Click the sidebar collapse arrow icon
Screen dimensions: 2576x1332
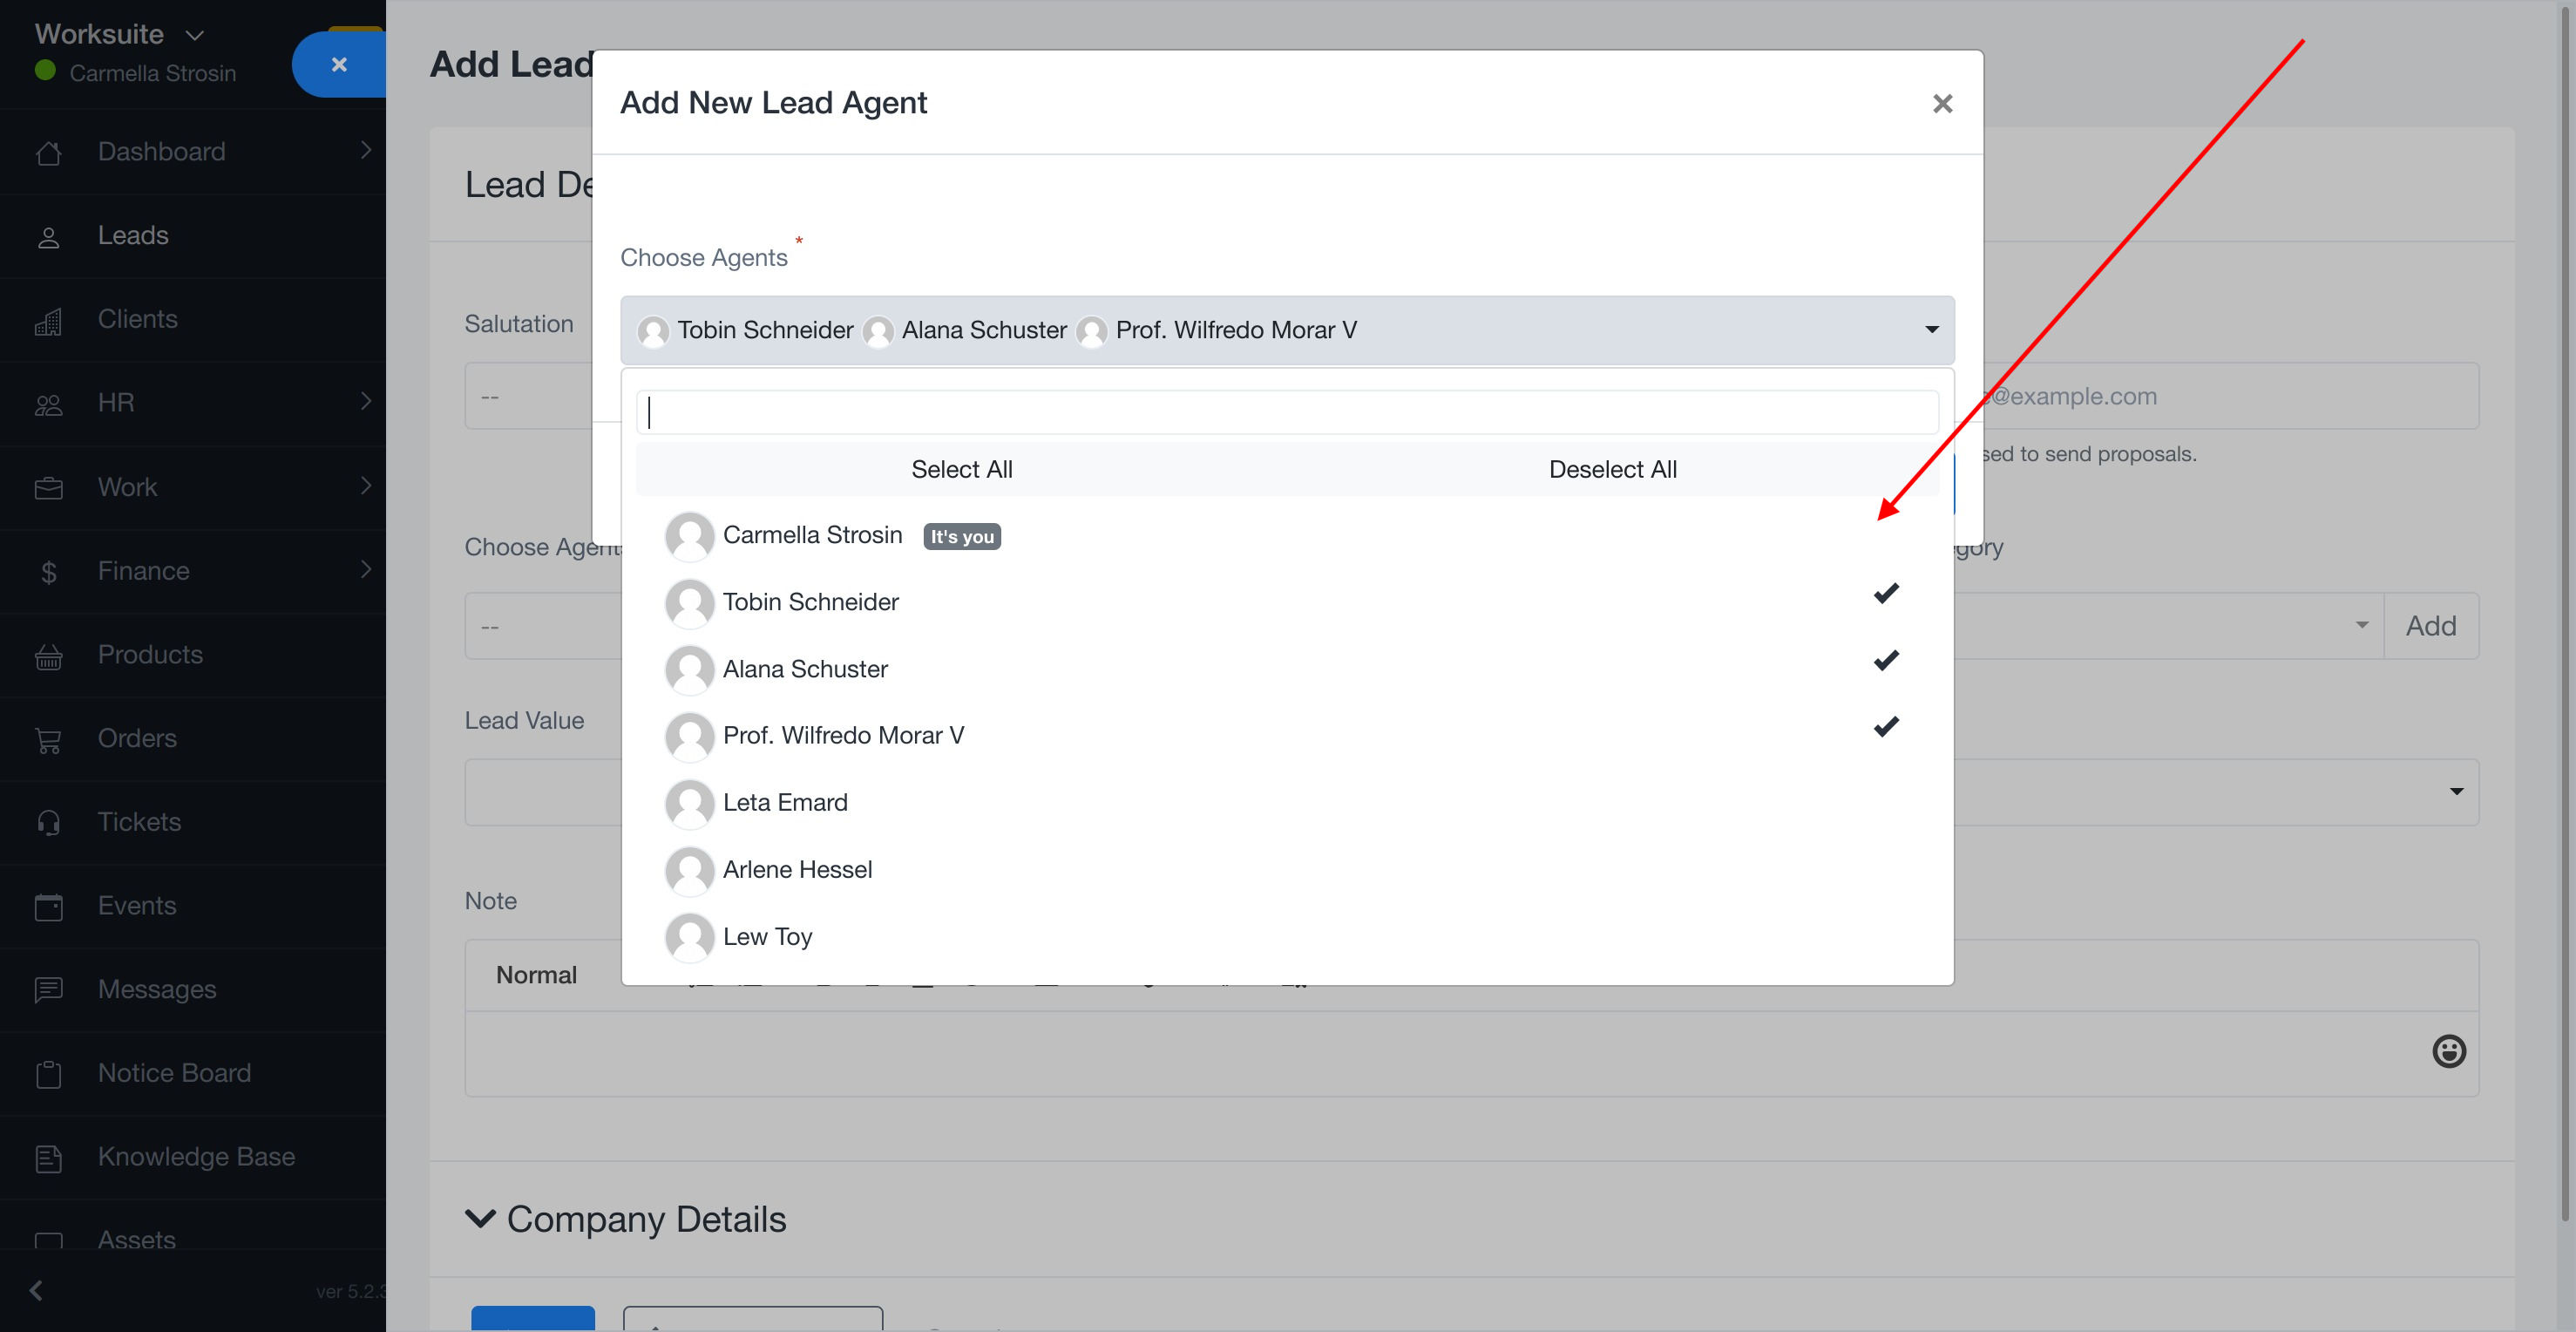36,1290
